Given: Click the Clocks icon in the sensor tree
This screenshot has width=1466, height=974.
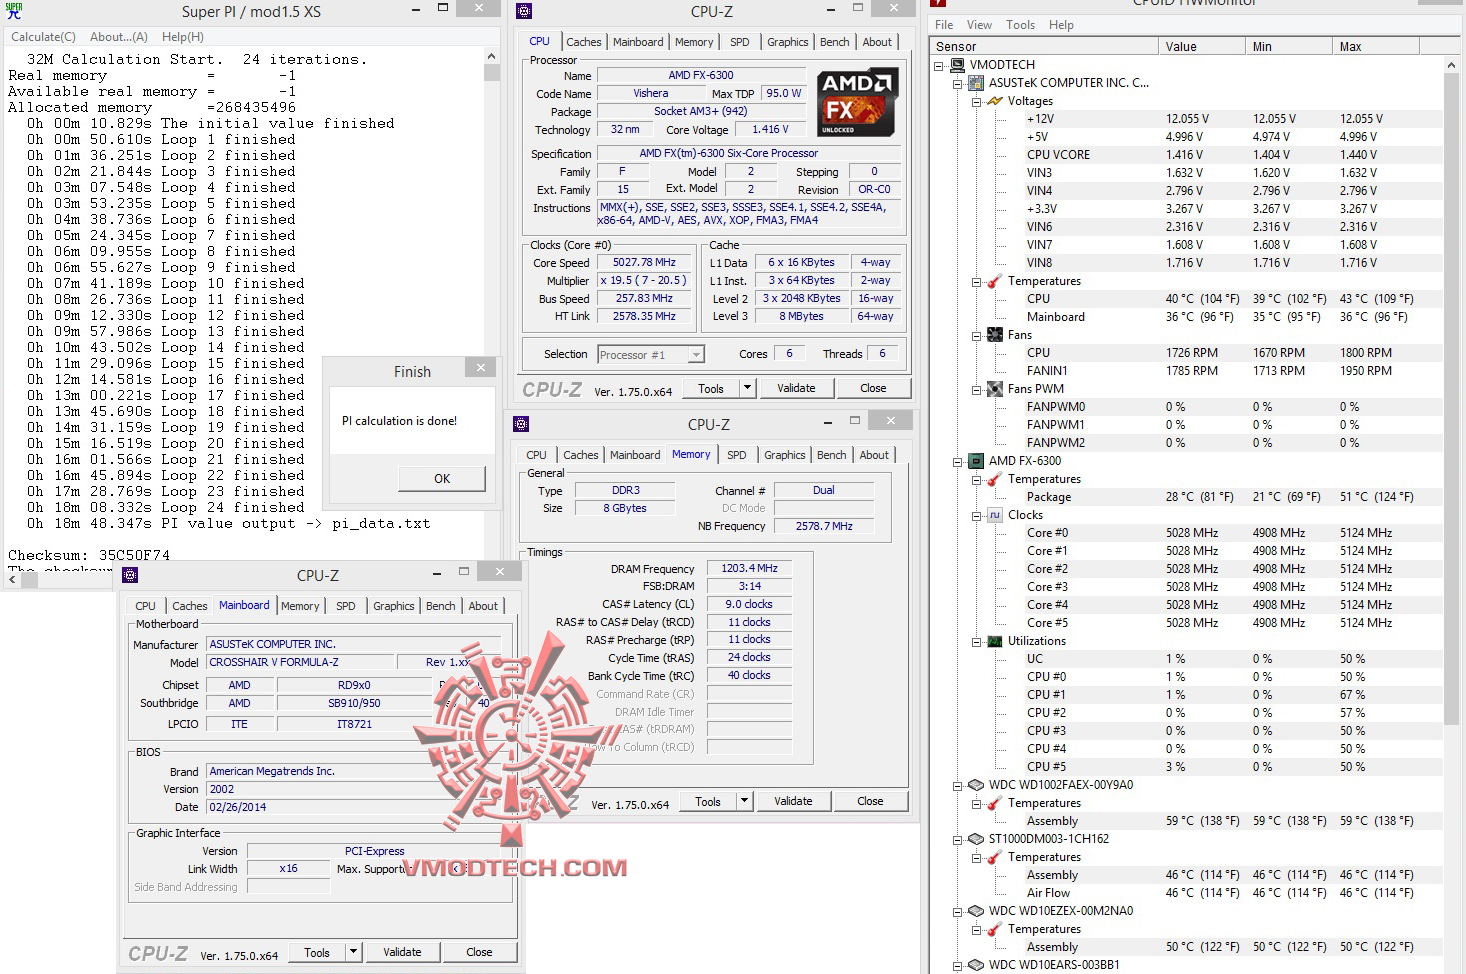Looking at the screenshot, I should 996,515.
